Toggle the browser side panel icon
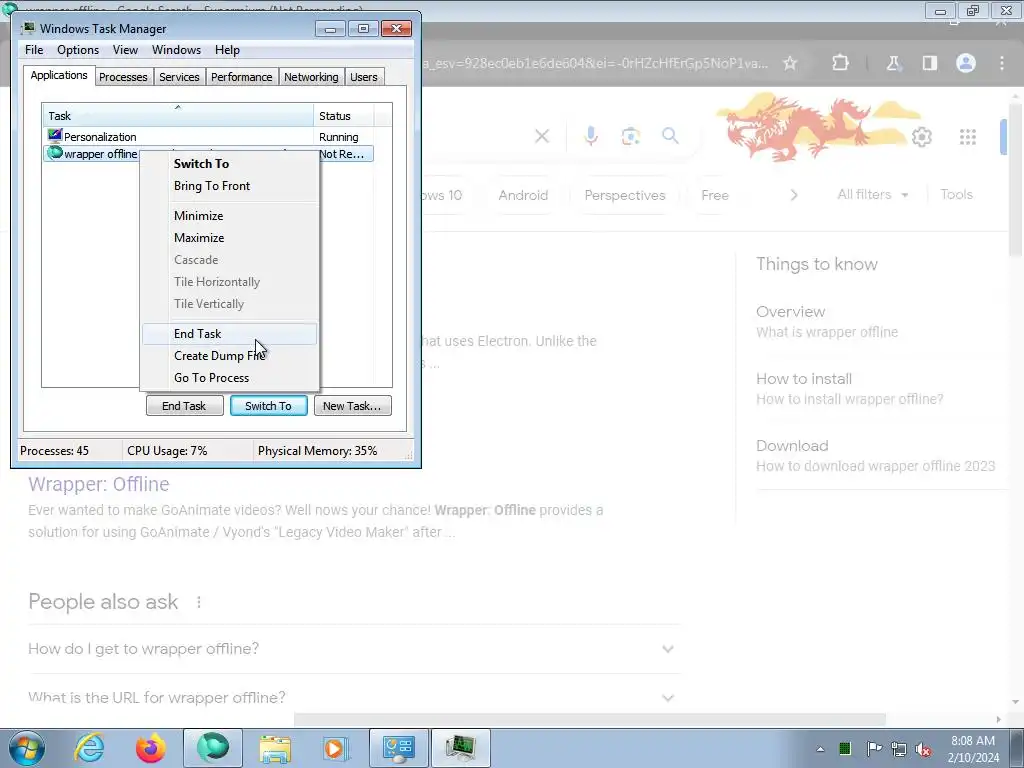 pyautogui.click(x=930, y=63)
